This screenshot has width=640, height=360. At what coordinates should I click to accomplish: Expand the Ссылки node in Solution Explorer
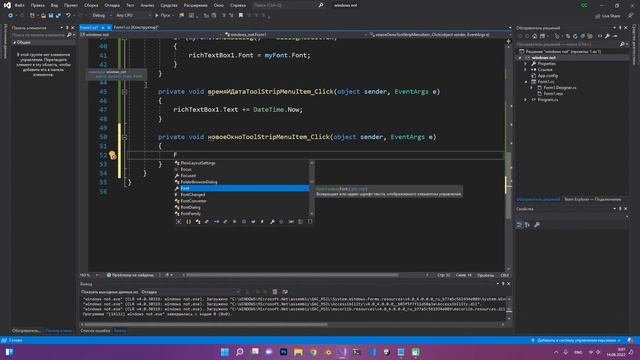(x=526, y=70)
